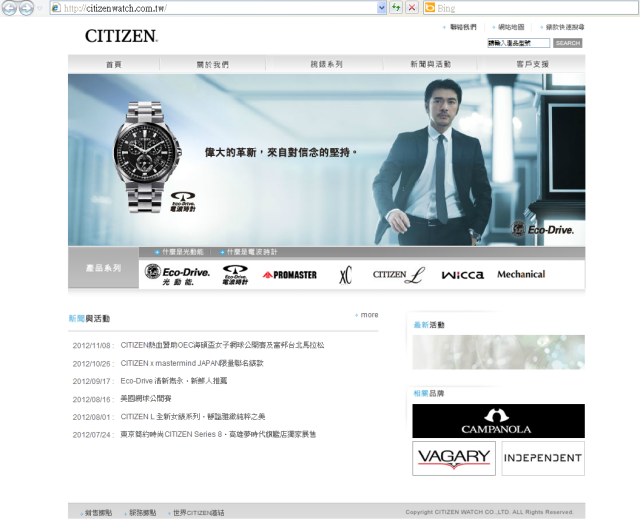This screenshot has width=640, height=526.
Task: Open the CITIZEN Series 8 news item
Action: click(218, 434)
